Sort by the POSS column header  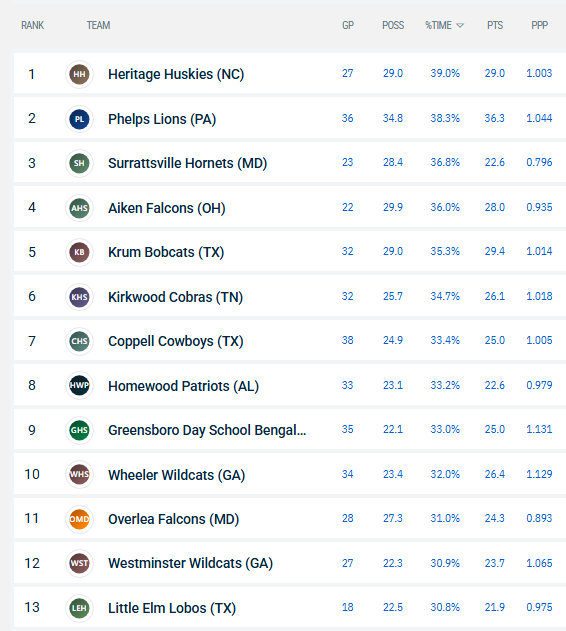(393, 25)
